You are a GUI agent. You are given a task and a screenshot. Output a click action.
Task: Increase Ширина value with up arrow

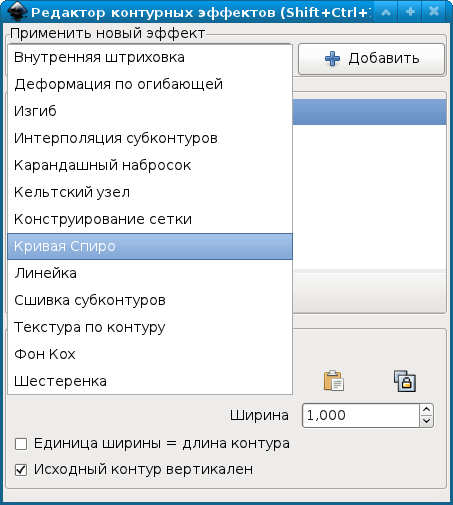pyautogui.click(x=427, y=409)
